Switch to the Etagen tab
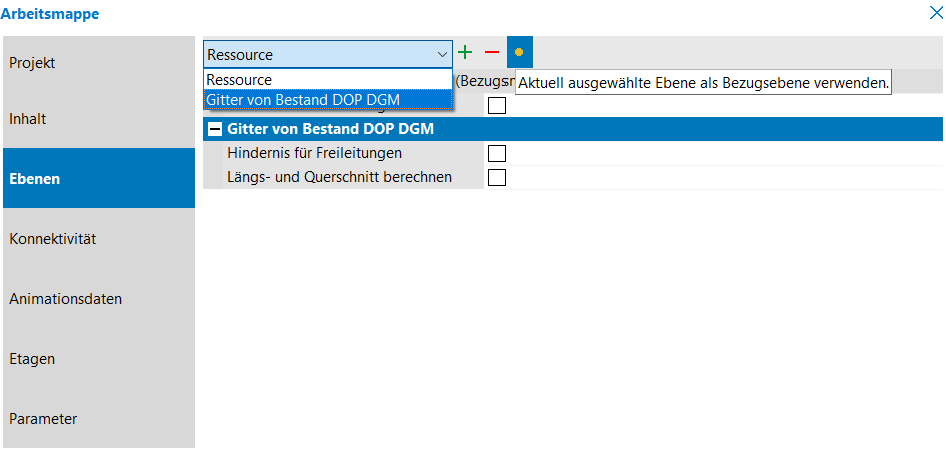946x475 pixels. (x=99, y=359)
